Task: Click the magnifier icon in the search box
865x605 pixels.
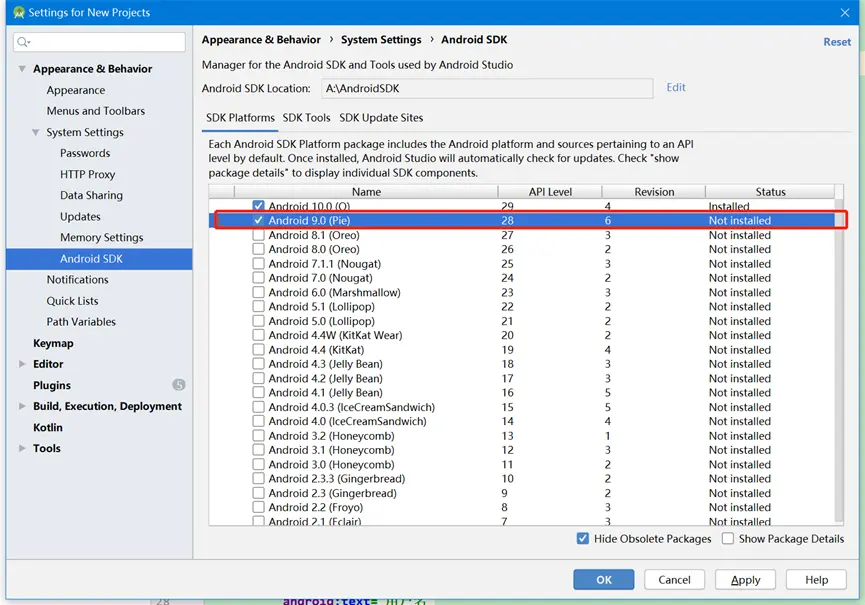Action: (21, 42)
